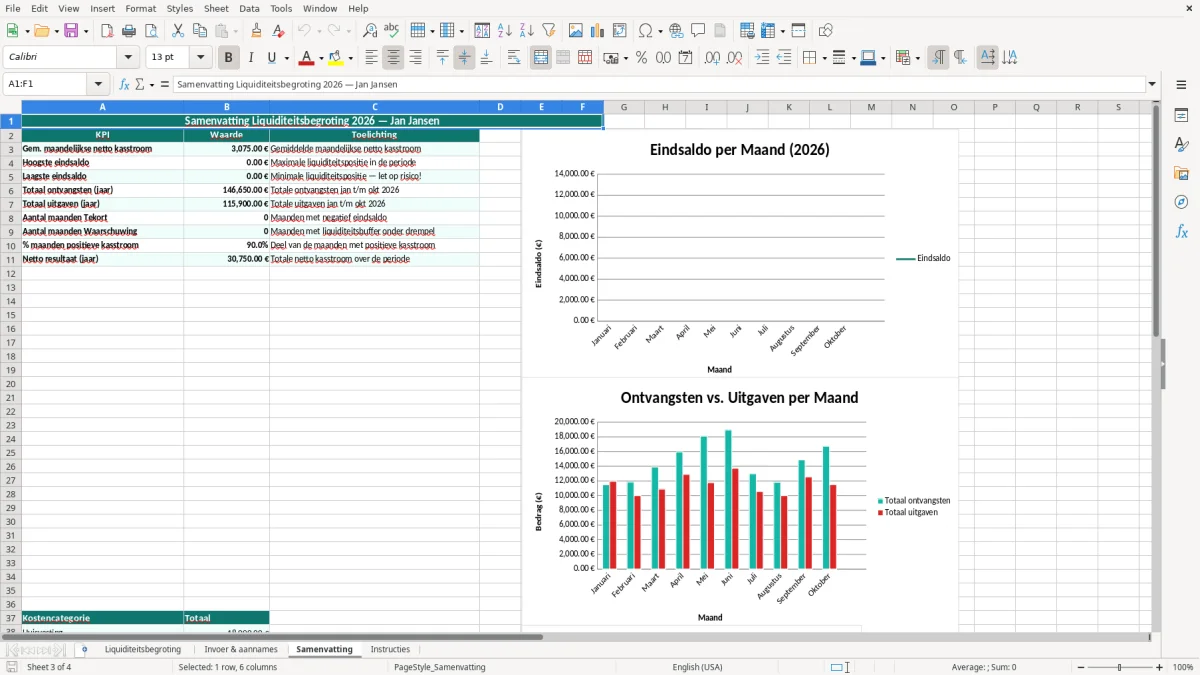Adjust the zoom slider in status bar
This screenshot has height=675, width=1200.
point(1119,667)
